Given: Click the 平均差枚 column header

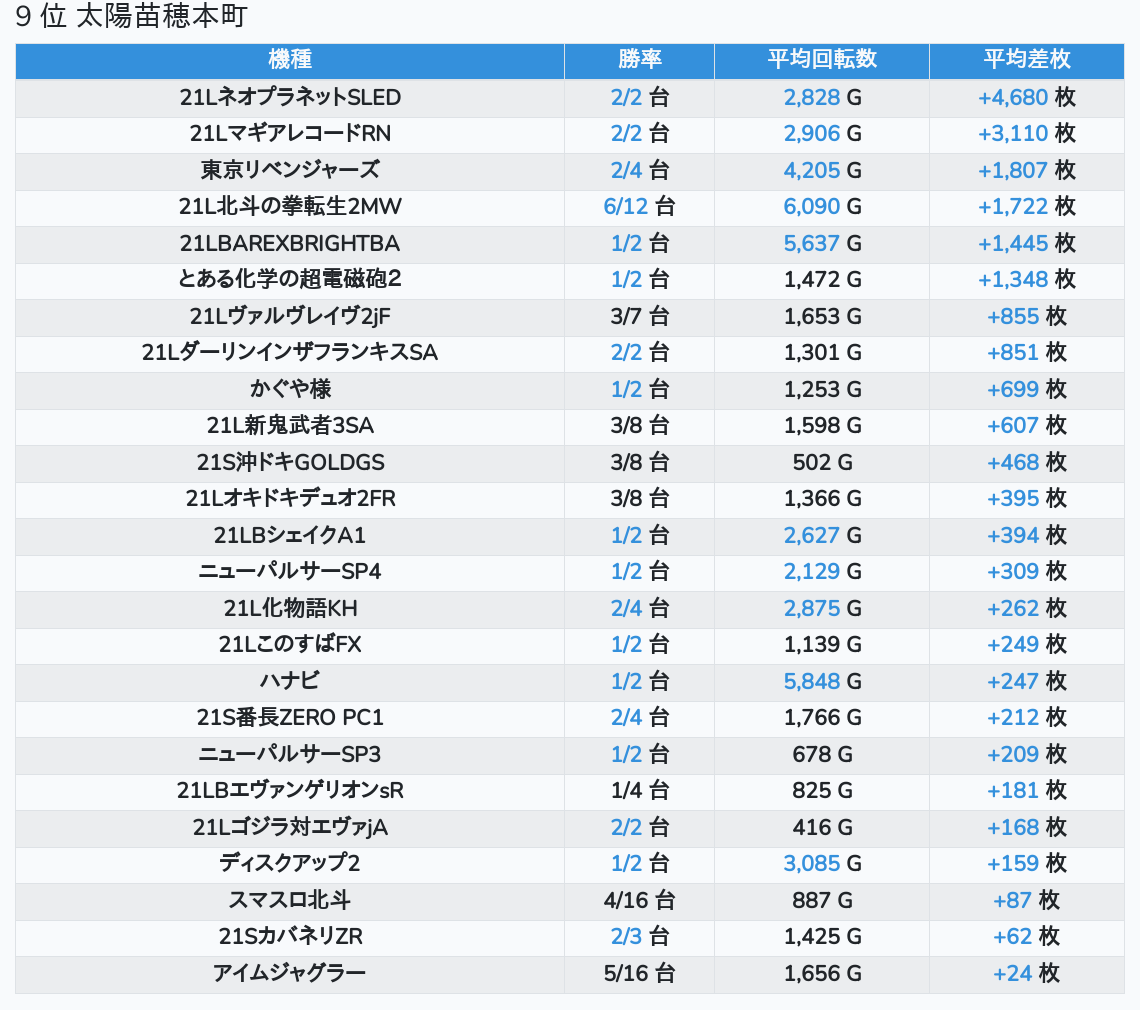Looking at the screenshot, I should [x=1026, y=60].
